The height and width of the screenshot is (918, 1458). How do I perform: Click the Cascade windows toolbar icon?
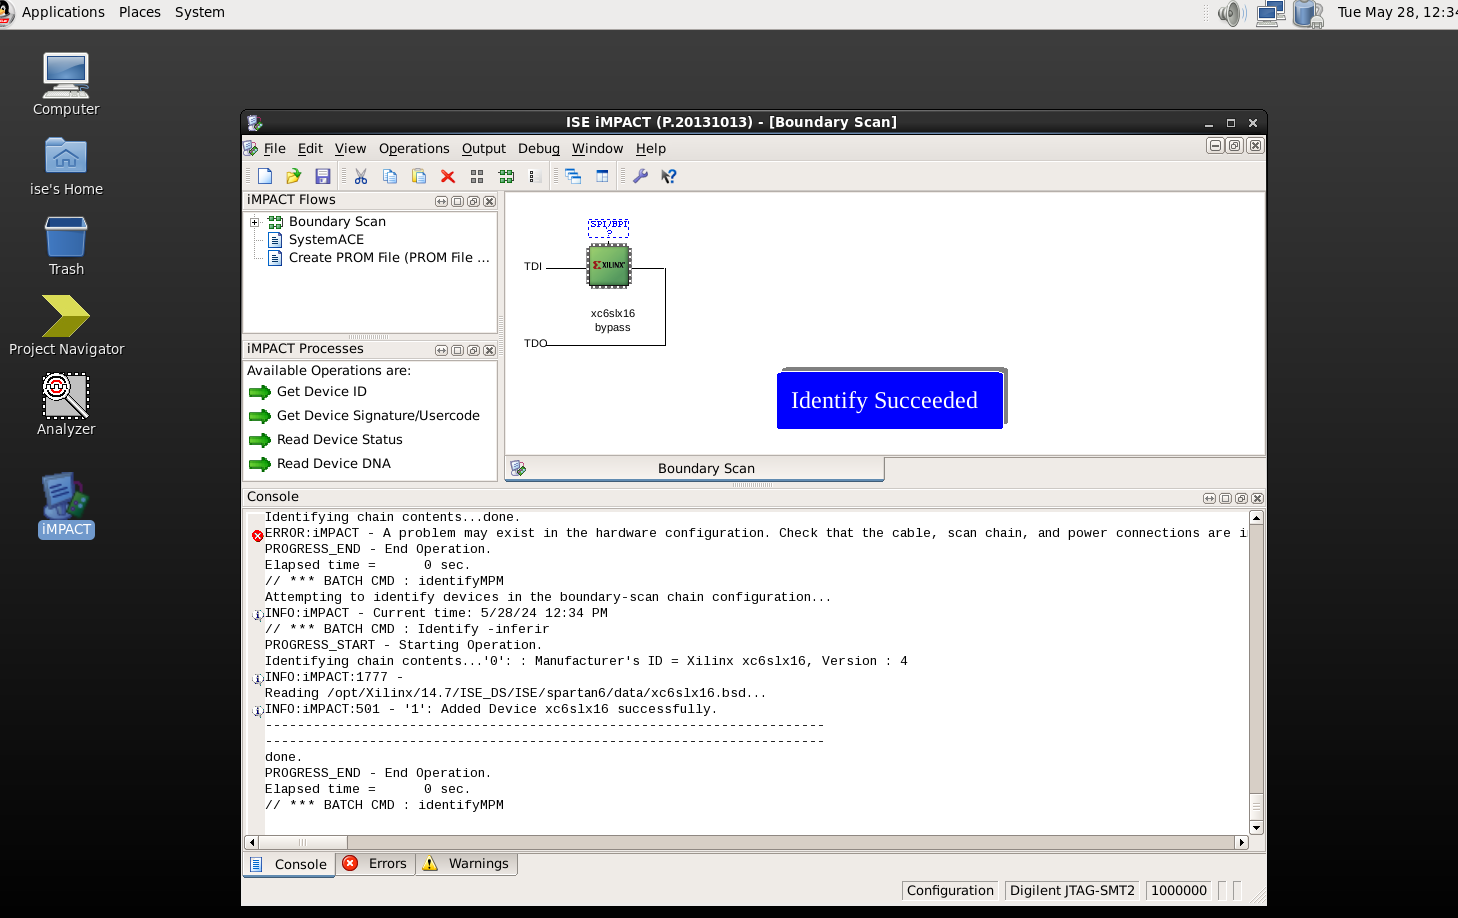click(x=573, y=176)
